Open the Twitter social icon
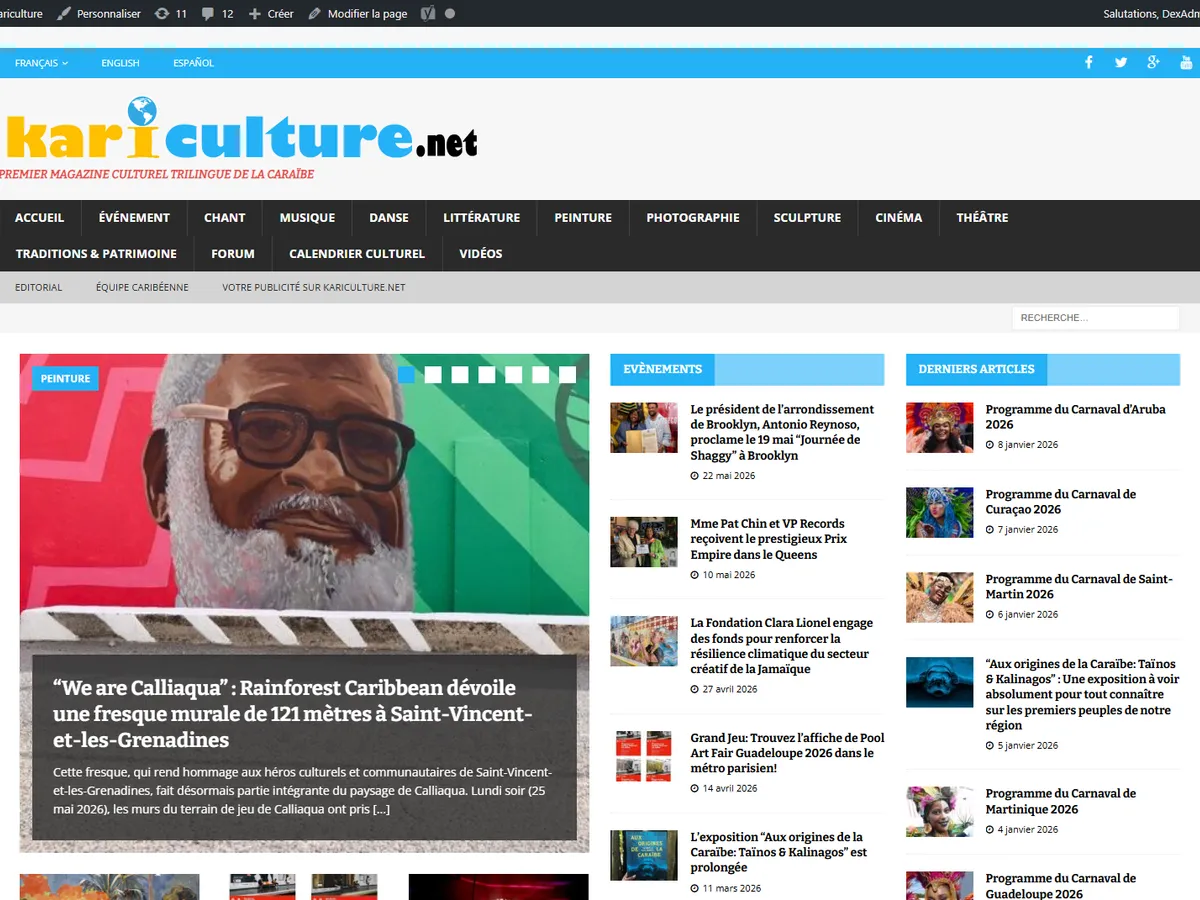1200x900 pixels. (x=1121, y=63)
